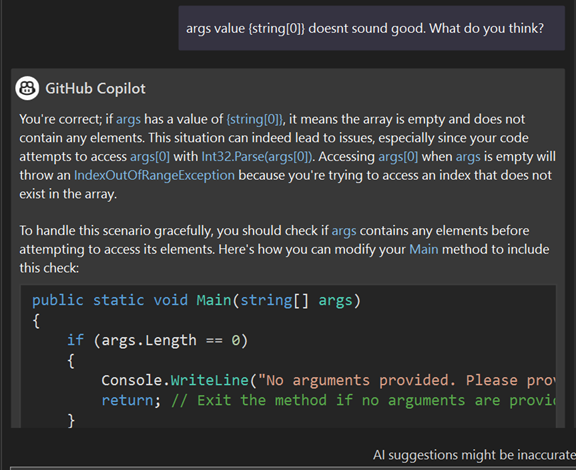Click the "AI suggestions might be inaccurate" notice
576x470 pixels.
point(474,455)
